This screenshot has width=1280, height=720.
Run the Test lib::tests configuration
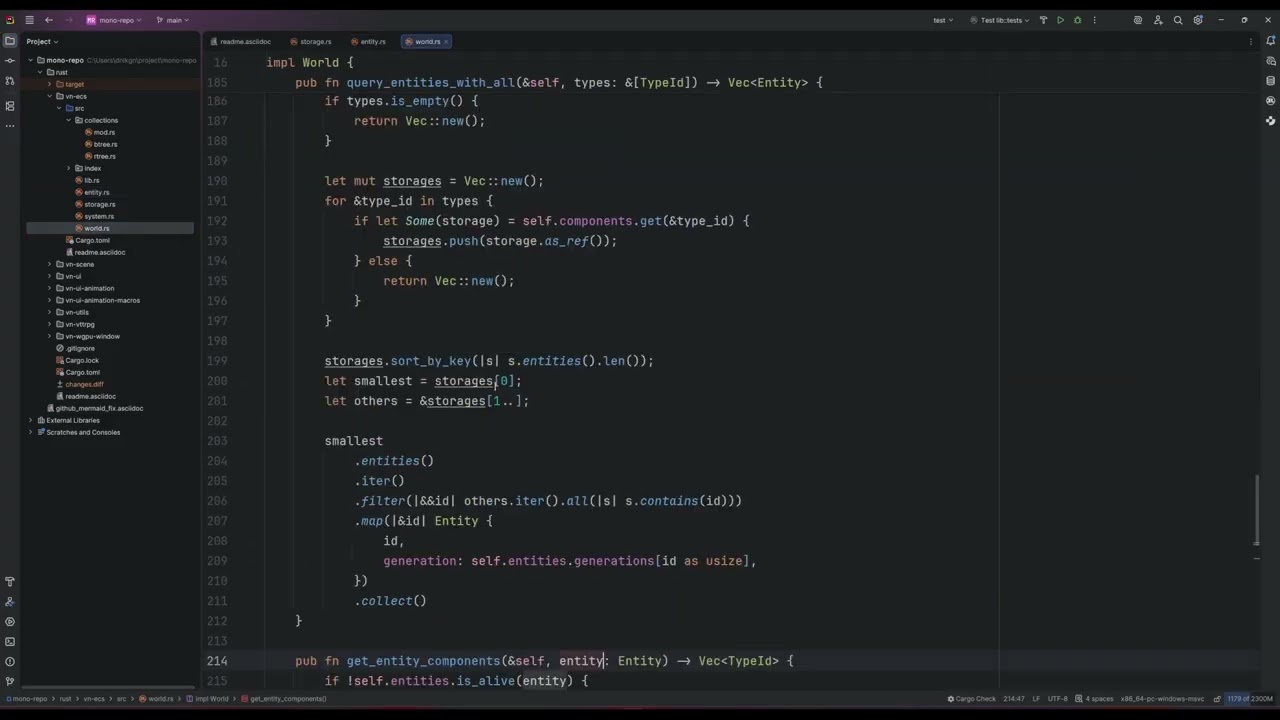1060,20
